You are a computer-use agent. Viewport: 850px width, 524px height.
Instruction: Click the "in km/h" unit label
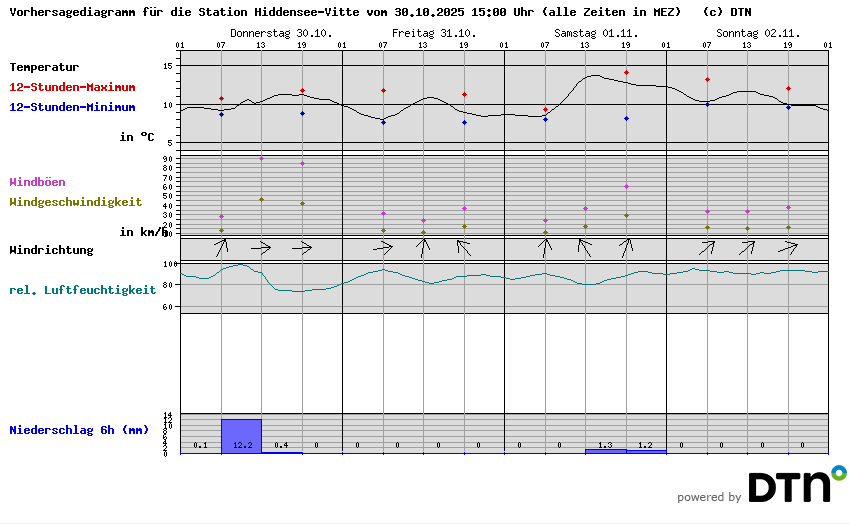coord(144,232)
